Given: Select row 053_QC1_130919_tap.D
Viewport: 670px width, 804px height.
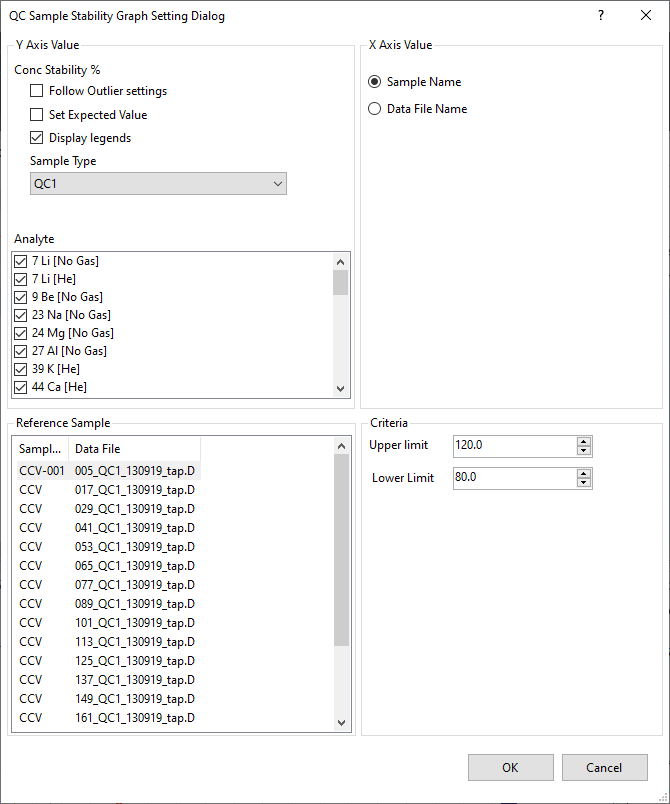Looking at the screenshot, I should click(x=107, y=547).
